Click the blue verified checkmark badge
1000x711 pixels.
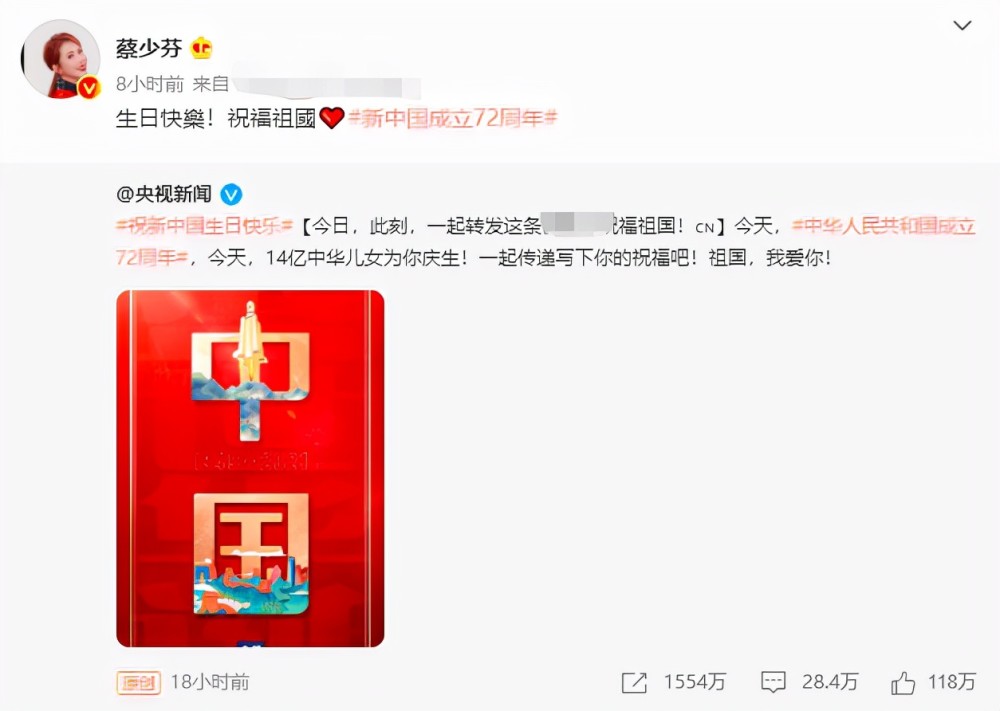coord(231,194)
